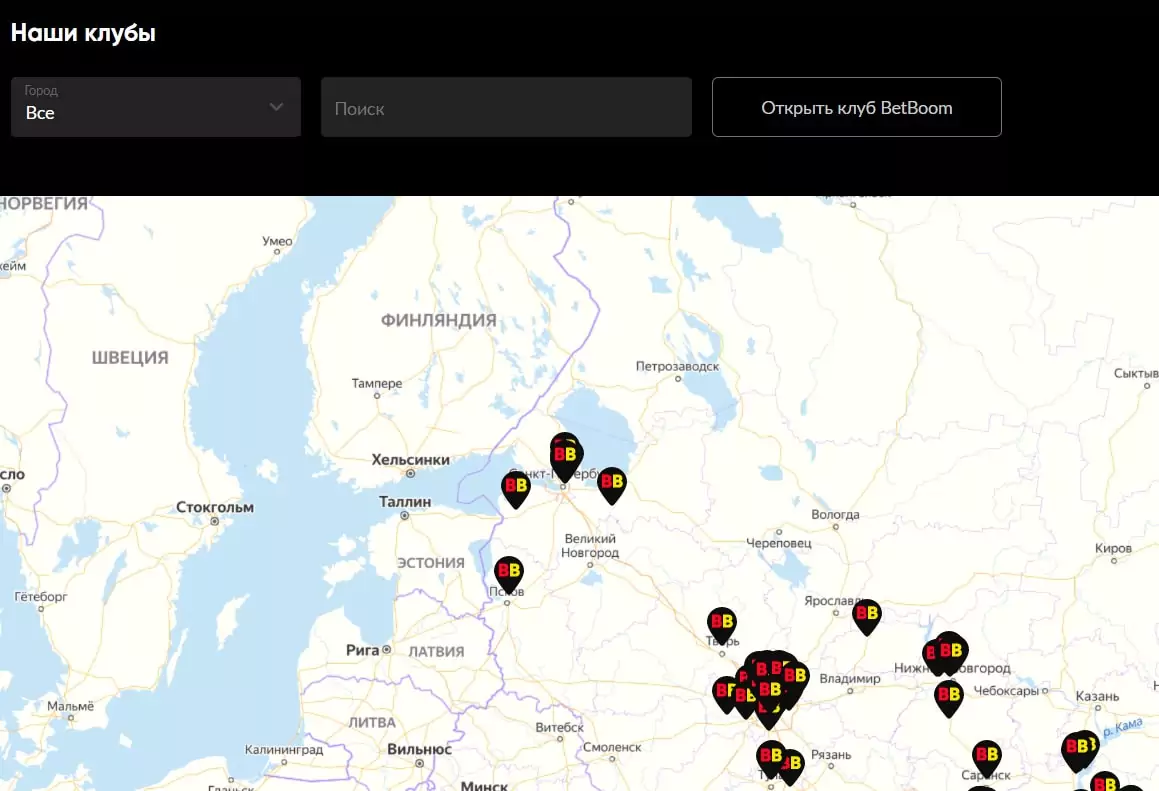Click the Чебоксары city label
1159x791 pixels.
coord(1006,691)
